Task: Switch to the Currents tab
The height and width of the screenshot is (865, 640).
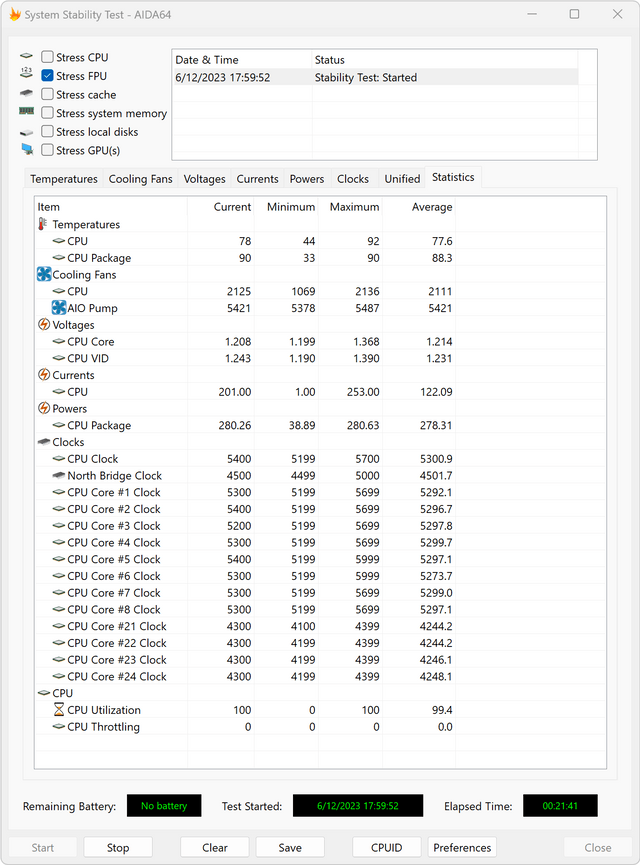Action: 257,179
